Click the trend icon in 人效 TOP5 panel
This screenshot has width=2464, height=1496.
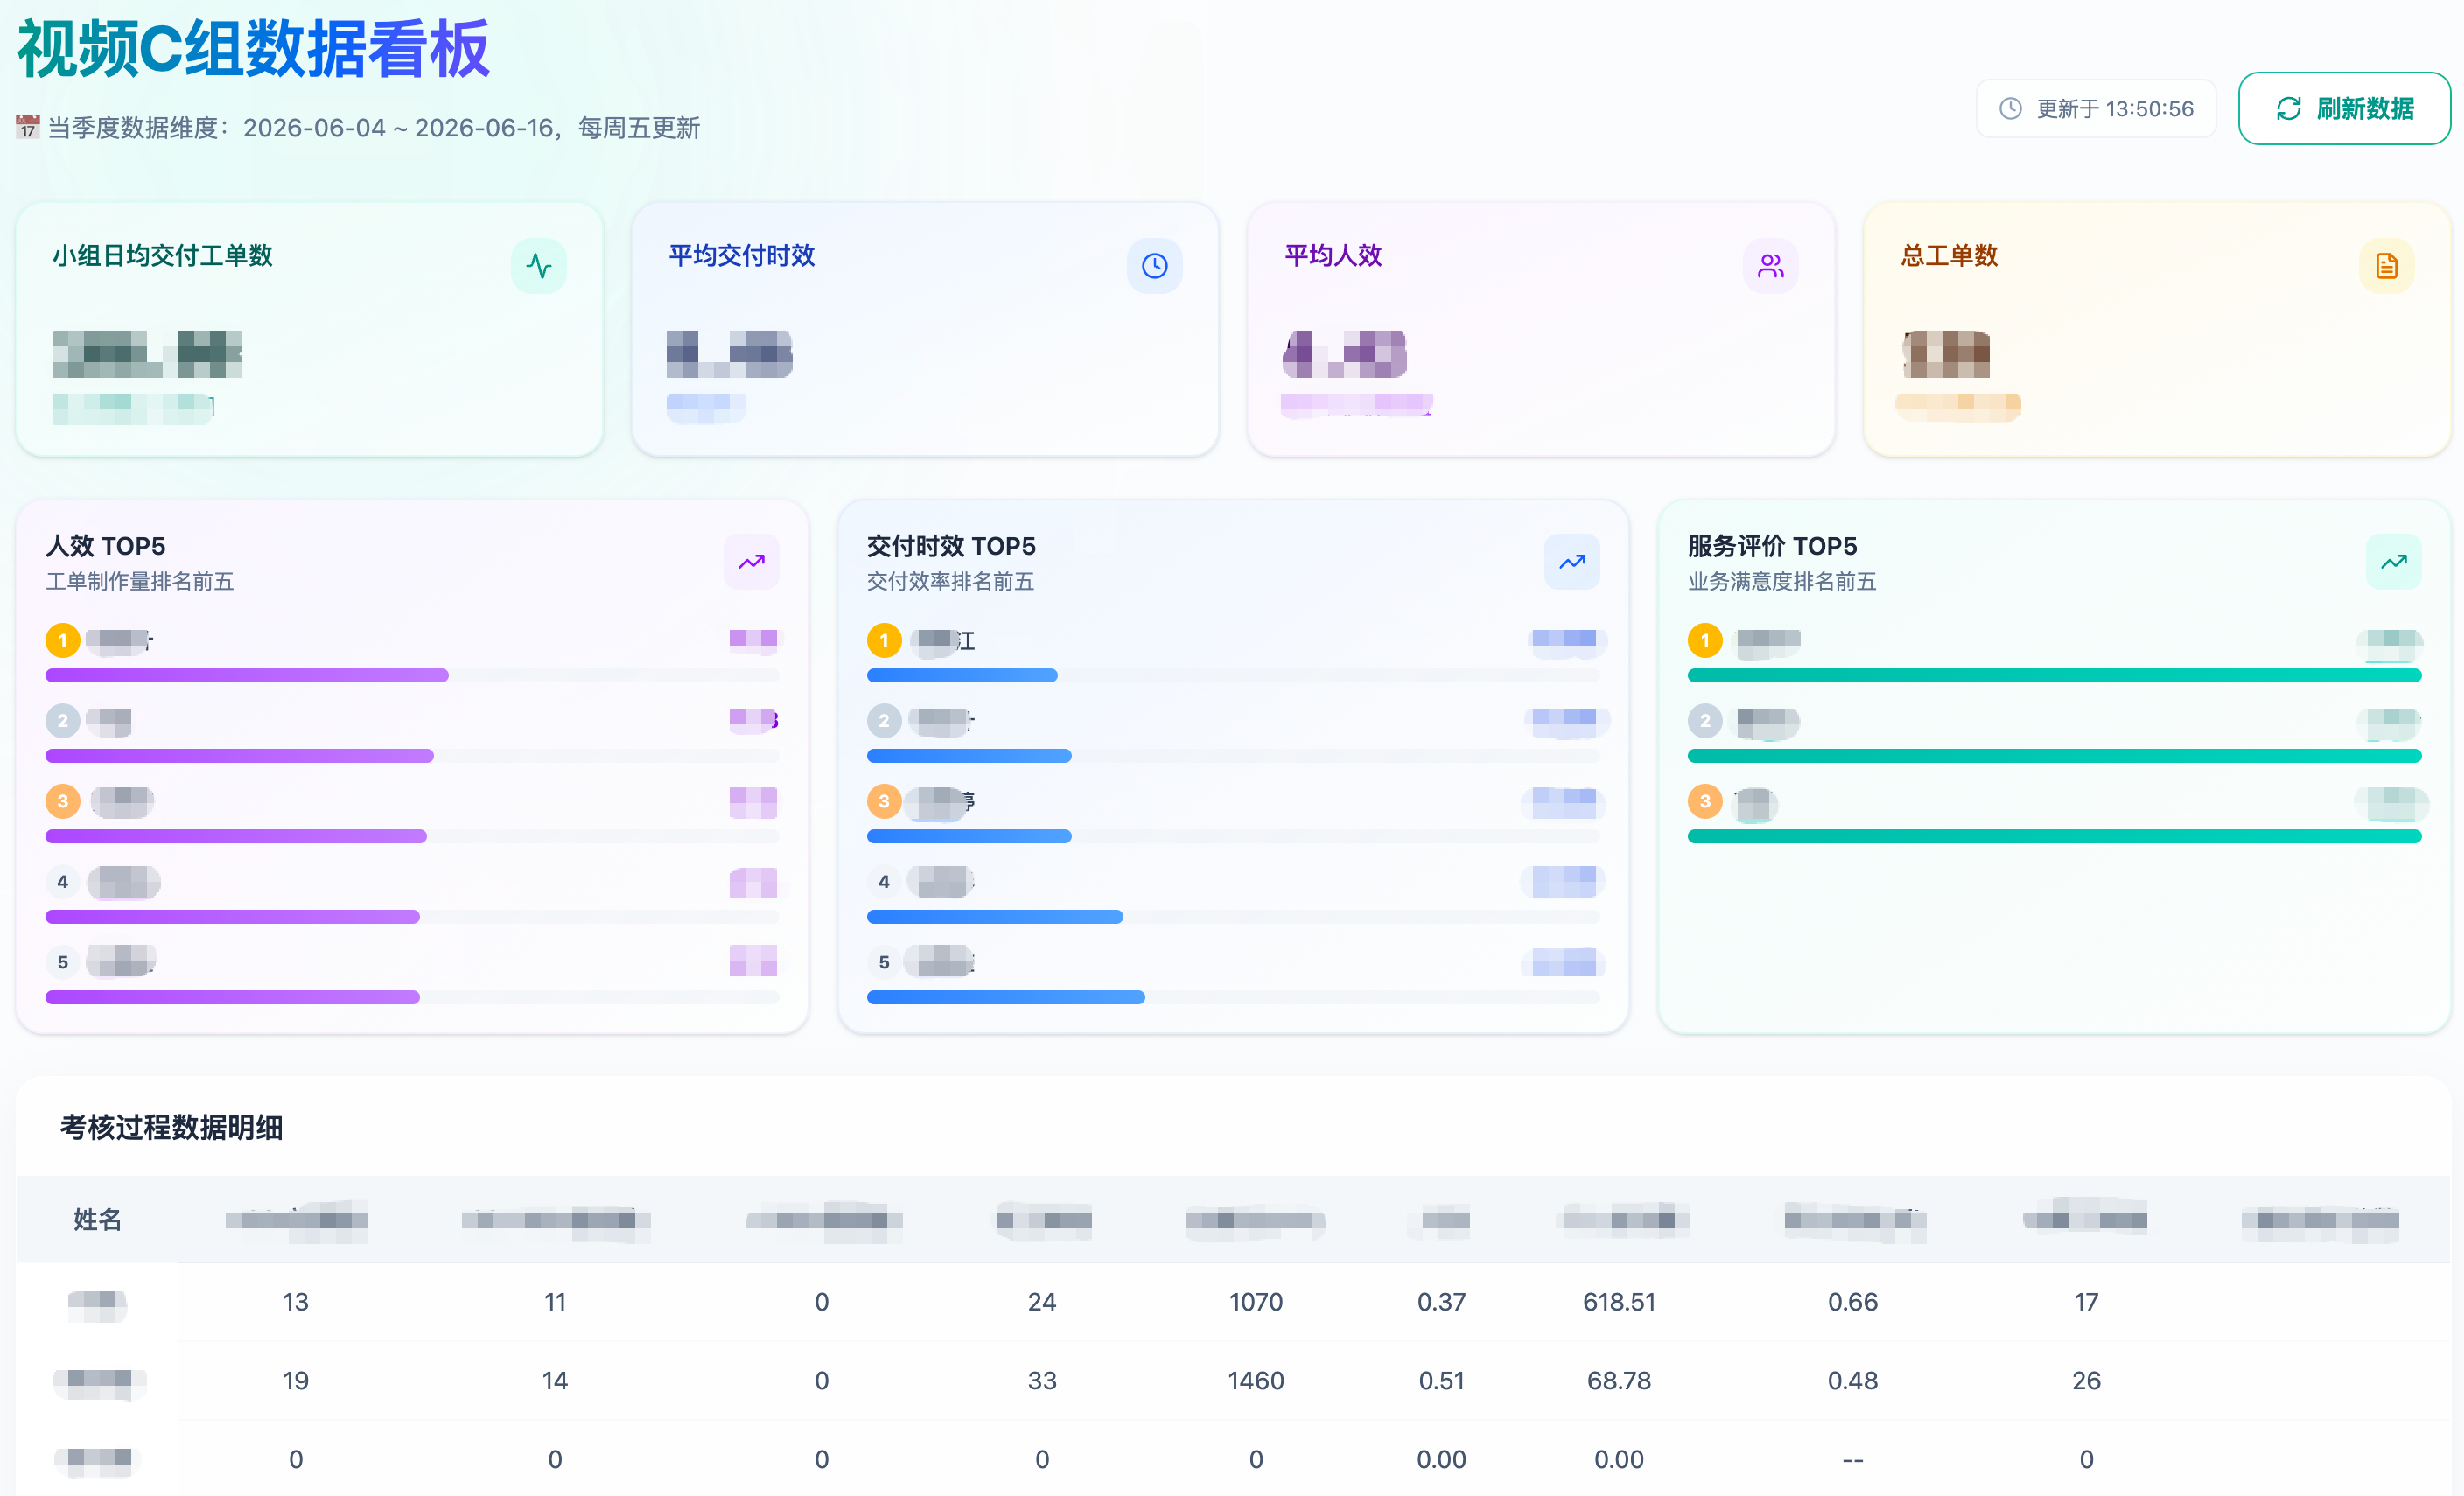pos(752,562)
